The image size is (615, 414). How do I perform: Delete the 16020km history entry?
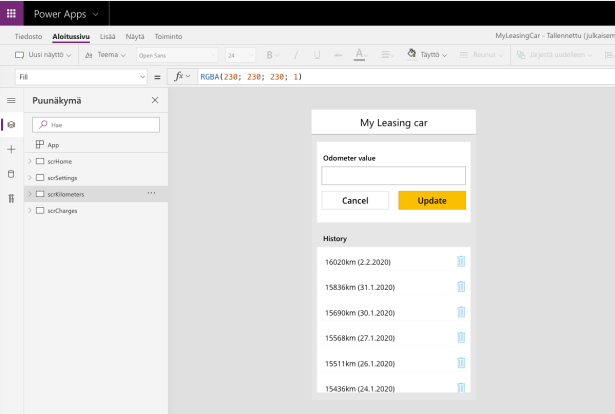461,261
